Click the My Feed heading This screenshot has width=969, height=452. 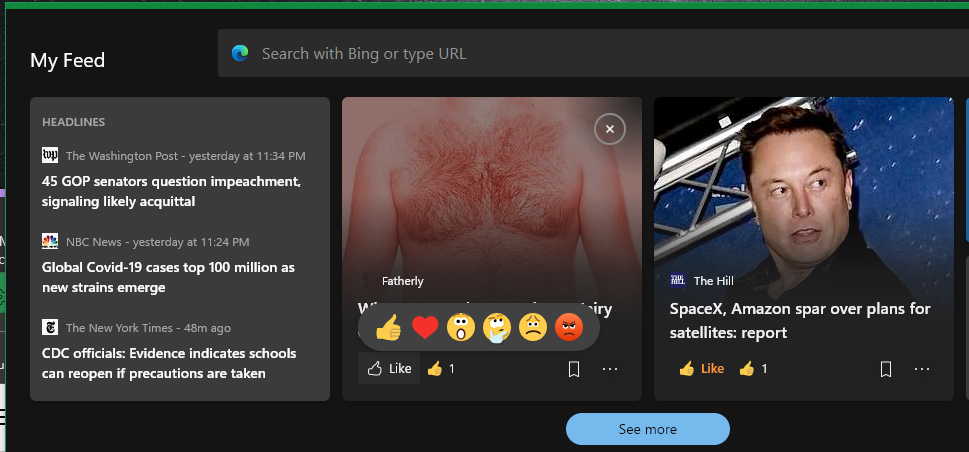click(67, 61)
